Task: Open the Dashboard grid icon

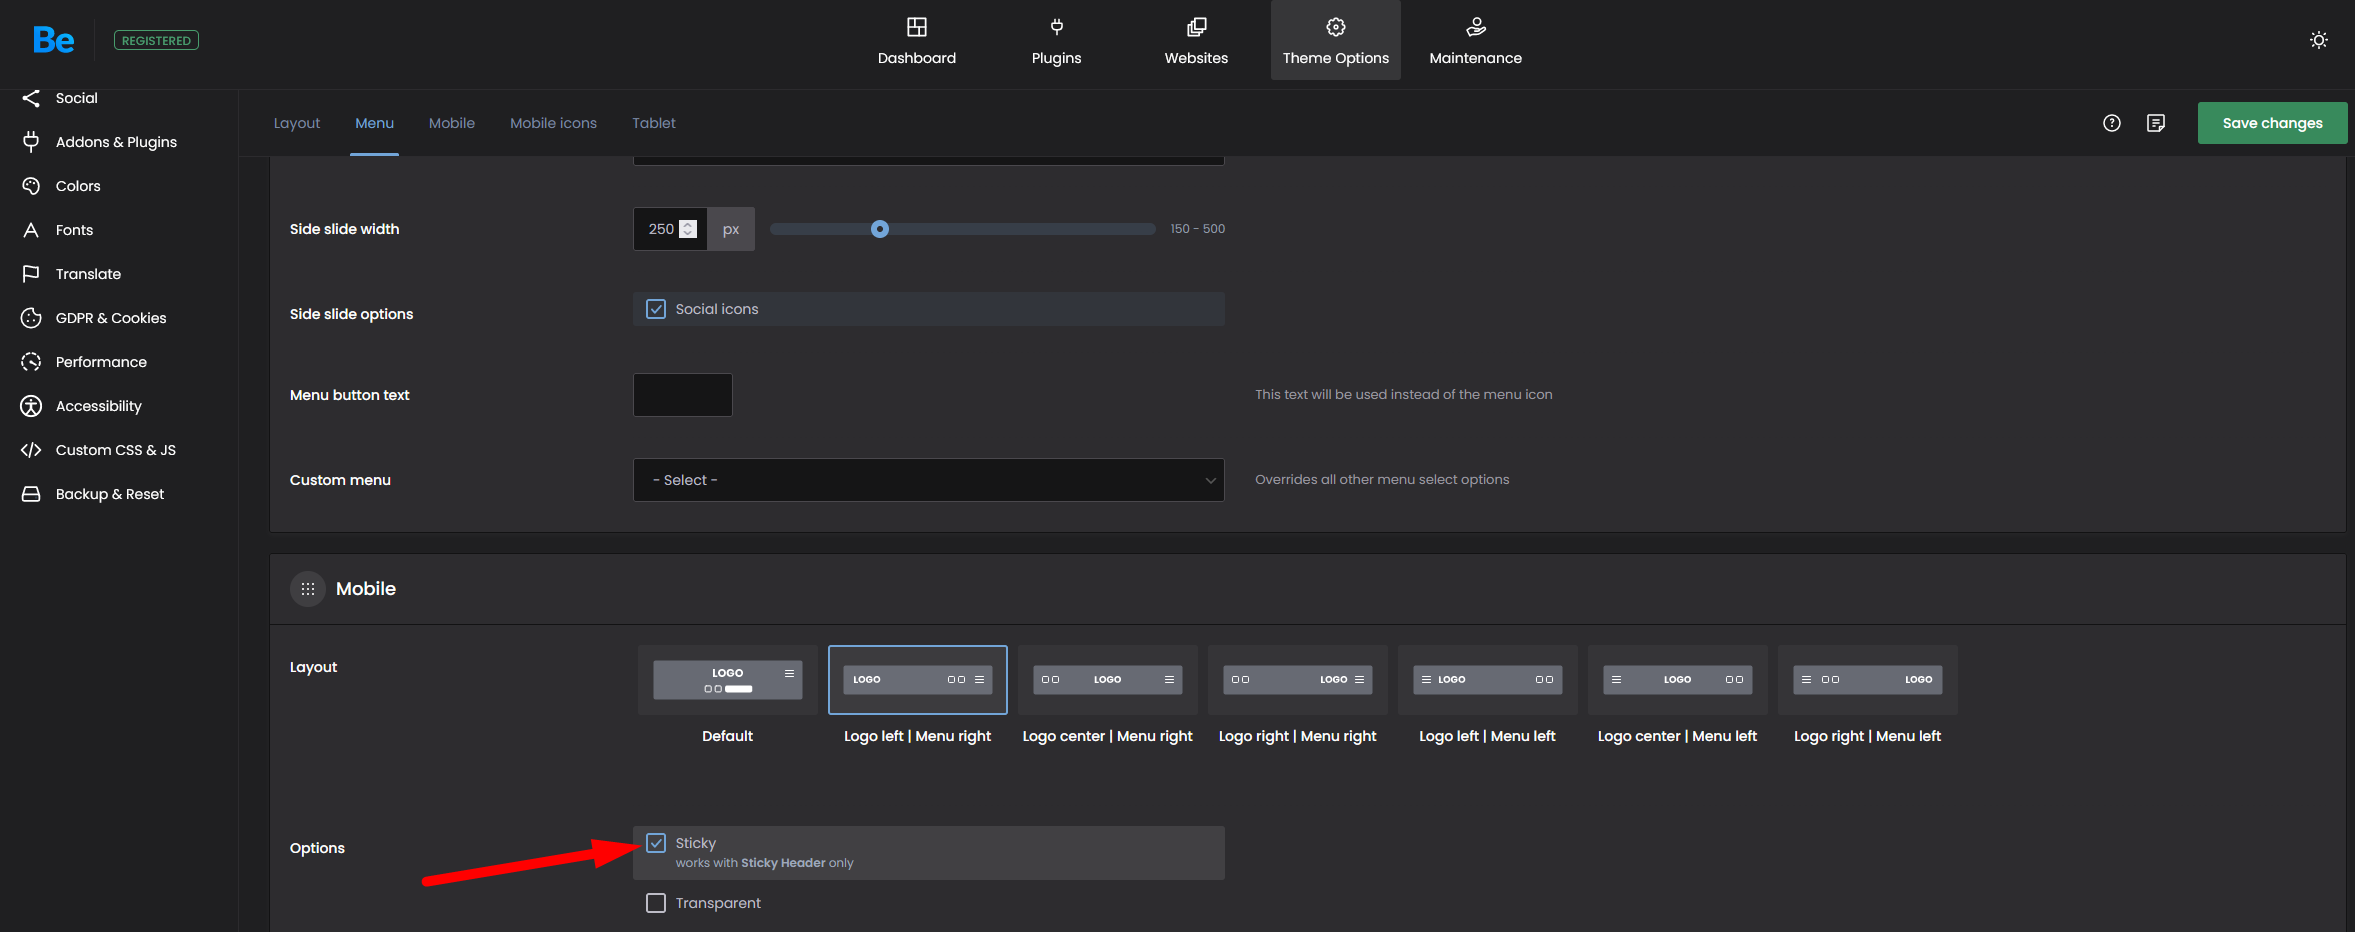Action: click(917, 27)
